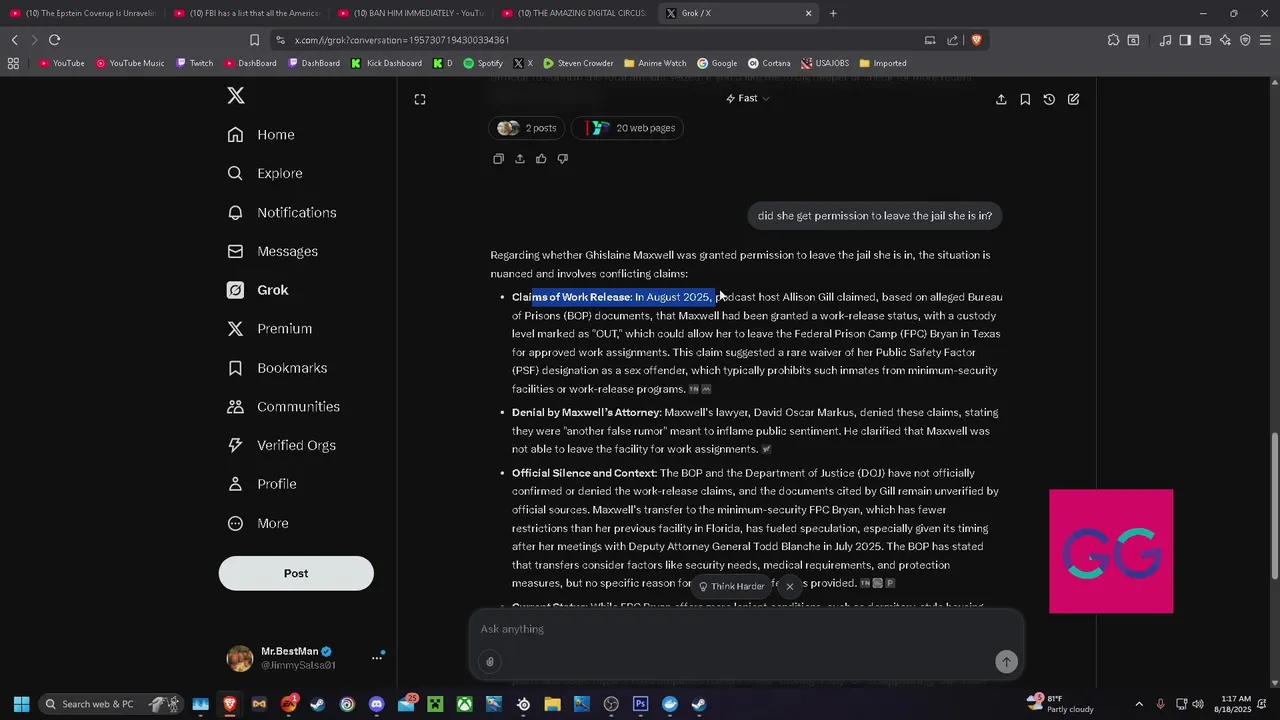Click the Brave shields icon
Image resolution: width=1280 pixels, height=720 pixels.
[976, 40]
